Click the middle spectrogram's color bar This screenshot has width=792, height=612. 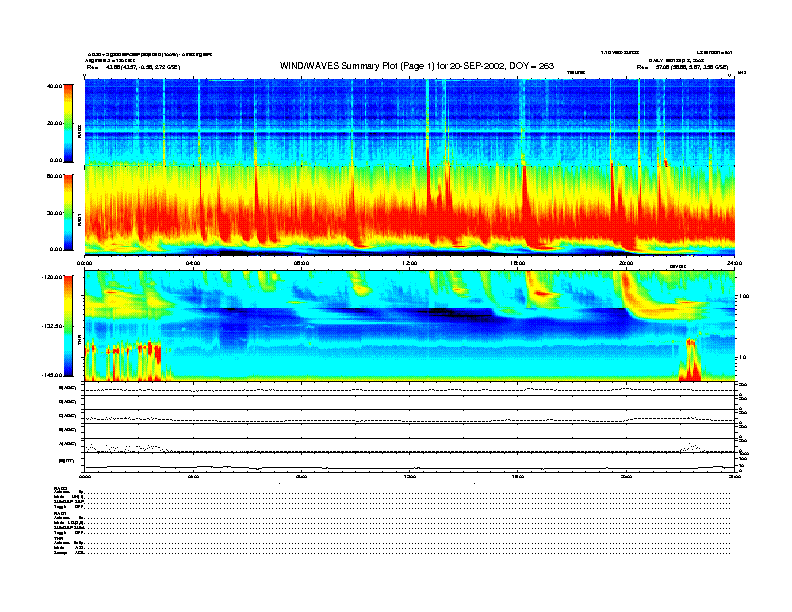pos(68,213)
